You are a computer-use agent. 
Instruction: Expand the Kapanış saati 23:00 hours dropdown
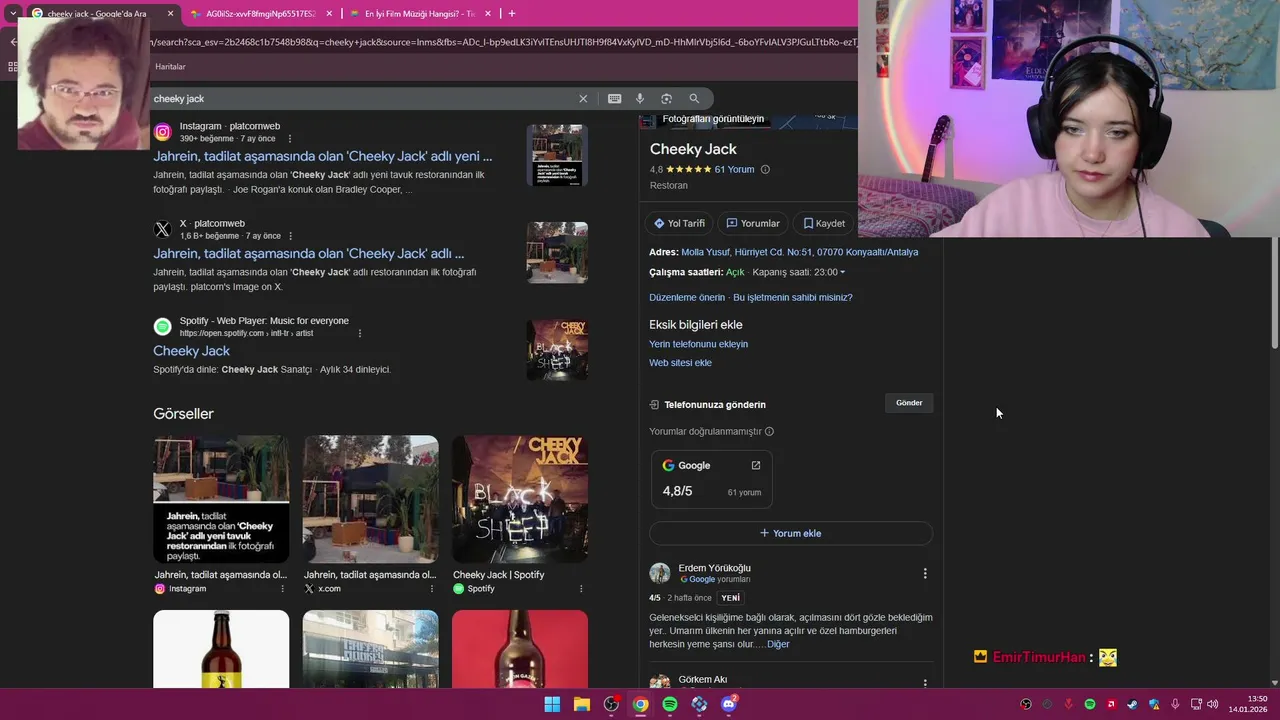tap(799, 272)
